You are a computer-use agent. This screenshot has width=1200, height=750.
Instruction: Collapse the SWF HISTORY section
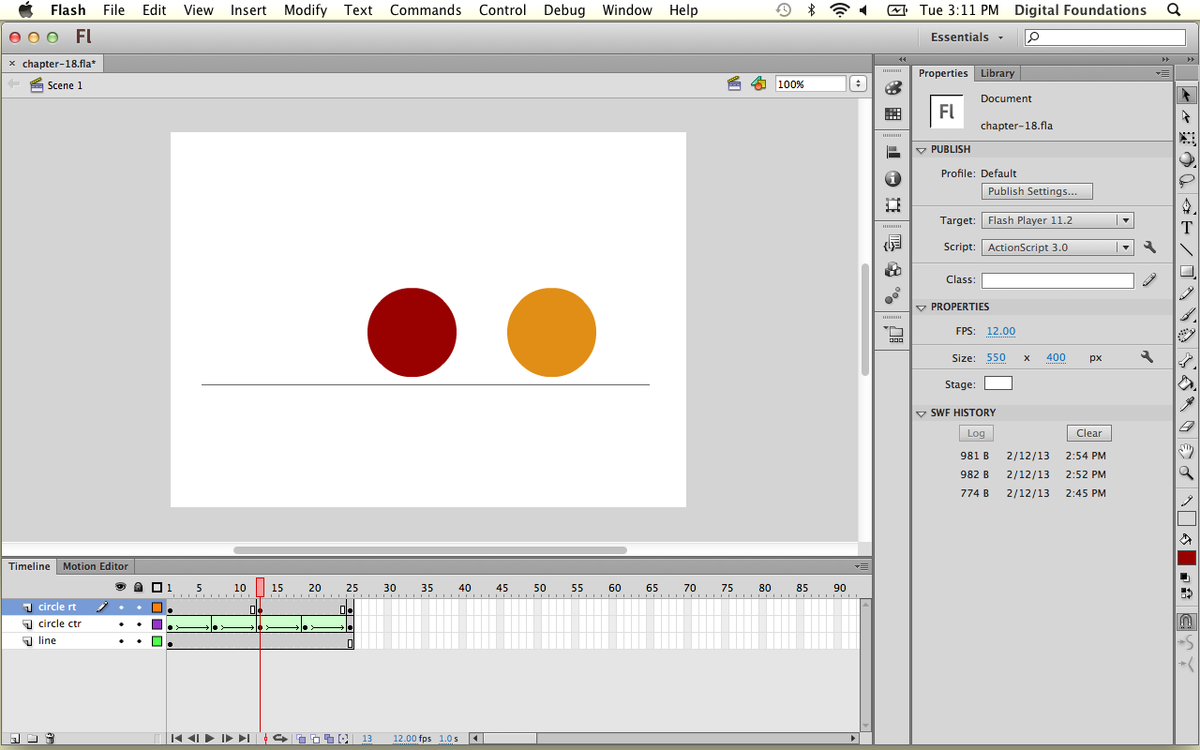(x=921, y=413)
